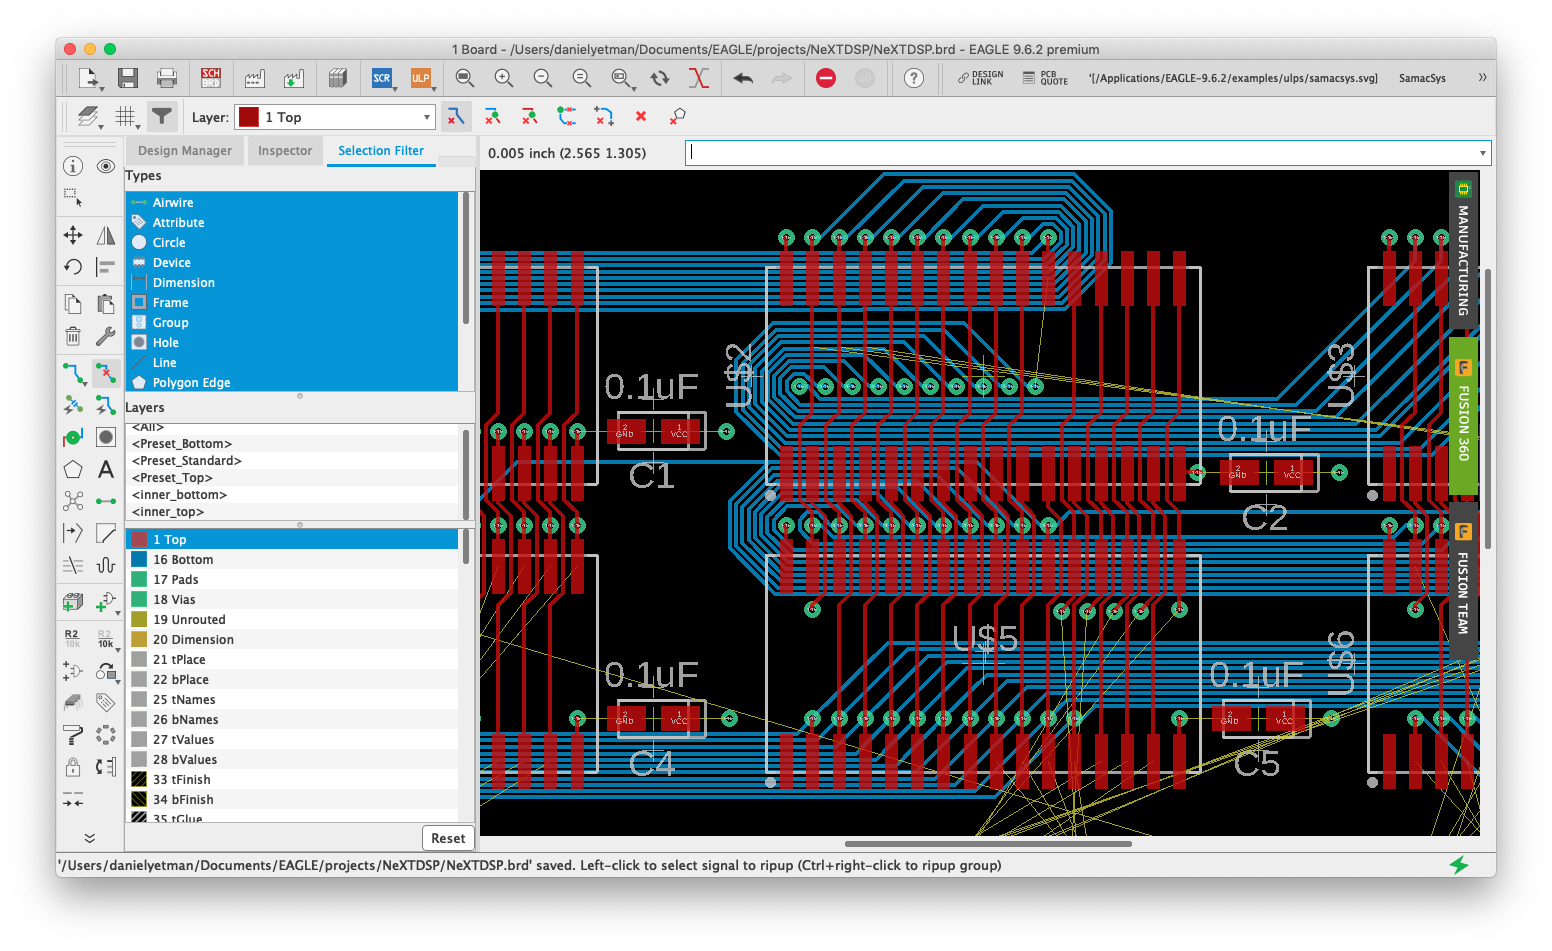Click the PCB Quote button
This screenshot has width=1552, height=951.
[x=1045, y=78]
